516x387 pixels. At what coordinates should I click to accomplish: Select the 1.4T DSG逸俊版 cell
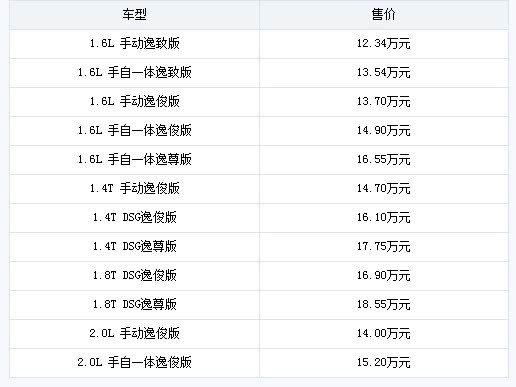[x=134, y=218]
